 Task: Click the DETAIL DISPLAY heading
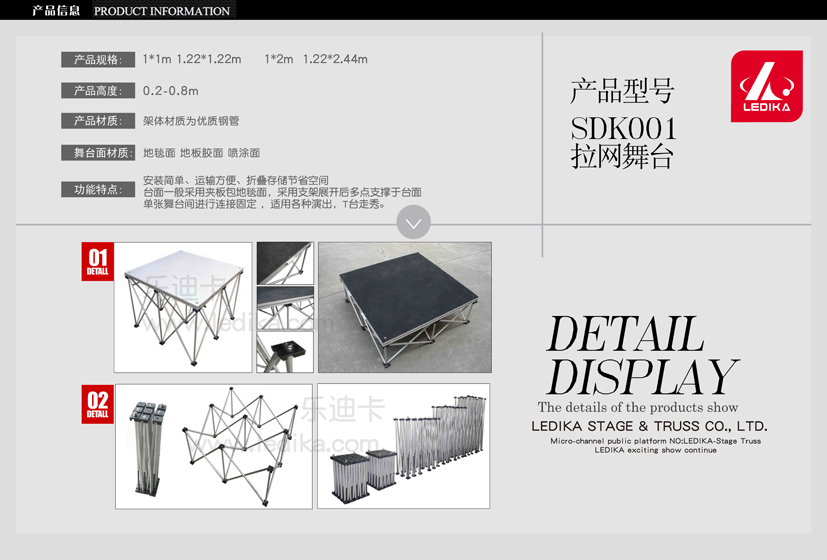pos(642,355)
